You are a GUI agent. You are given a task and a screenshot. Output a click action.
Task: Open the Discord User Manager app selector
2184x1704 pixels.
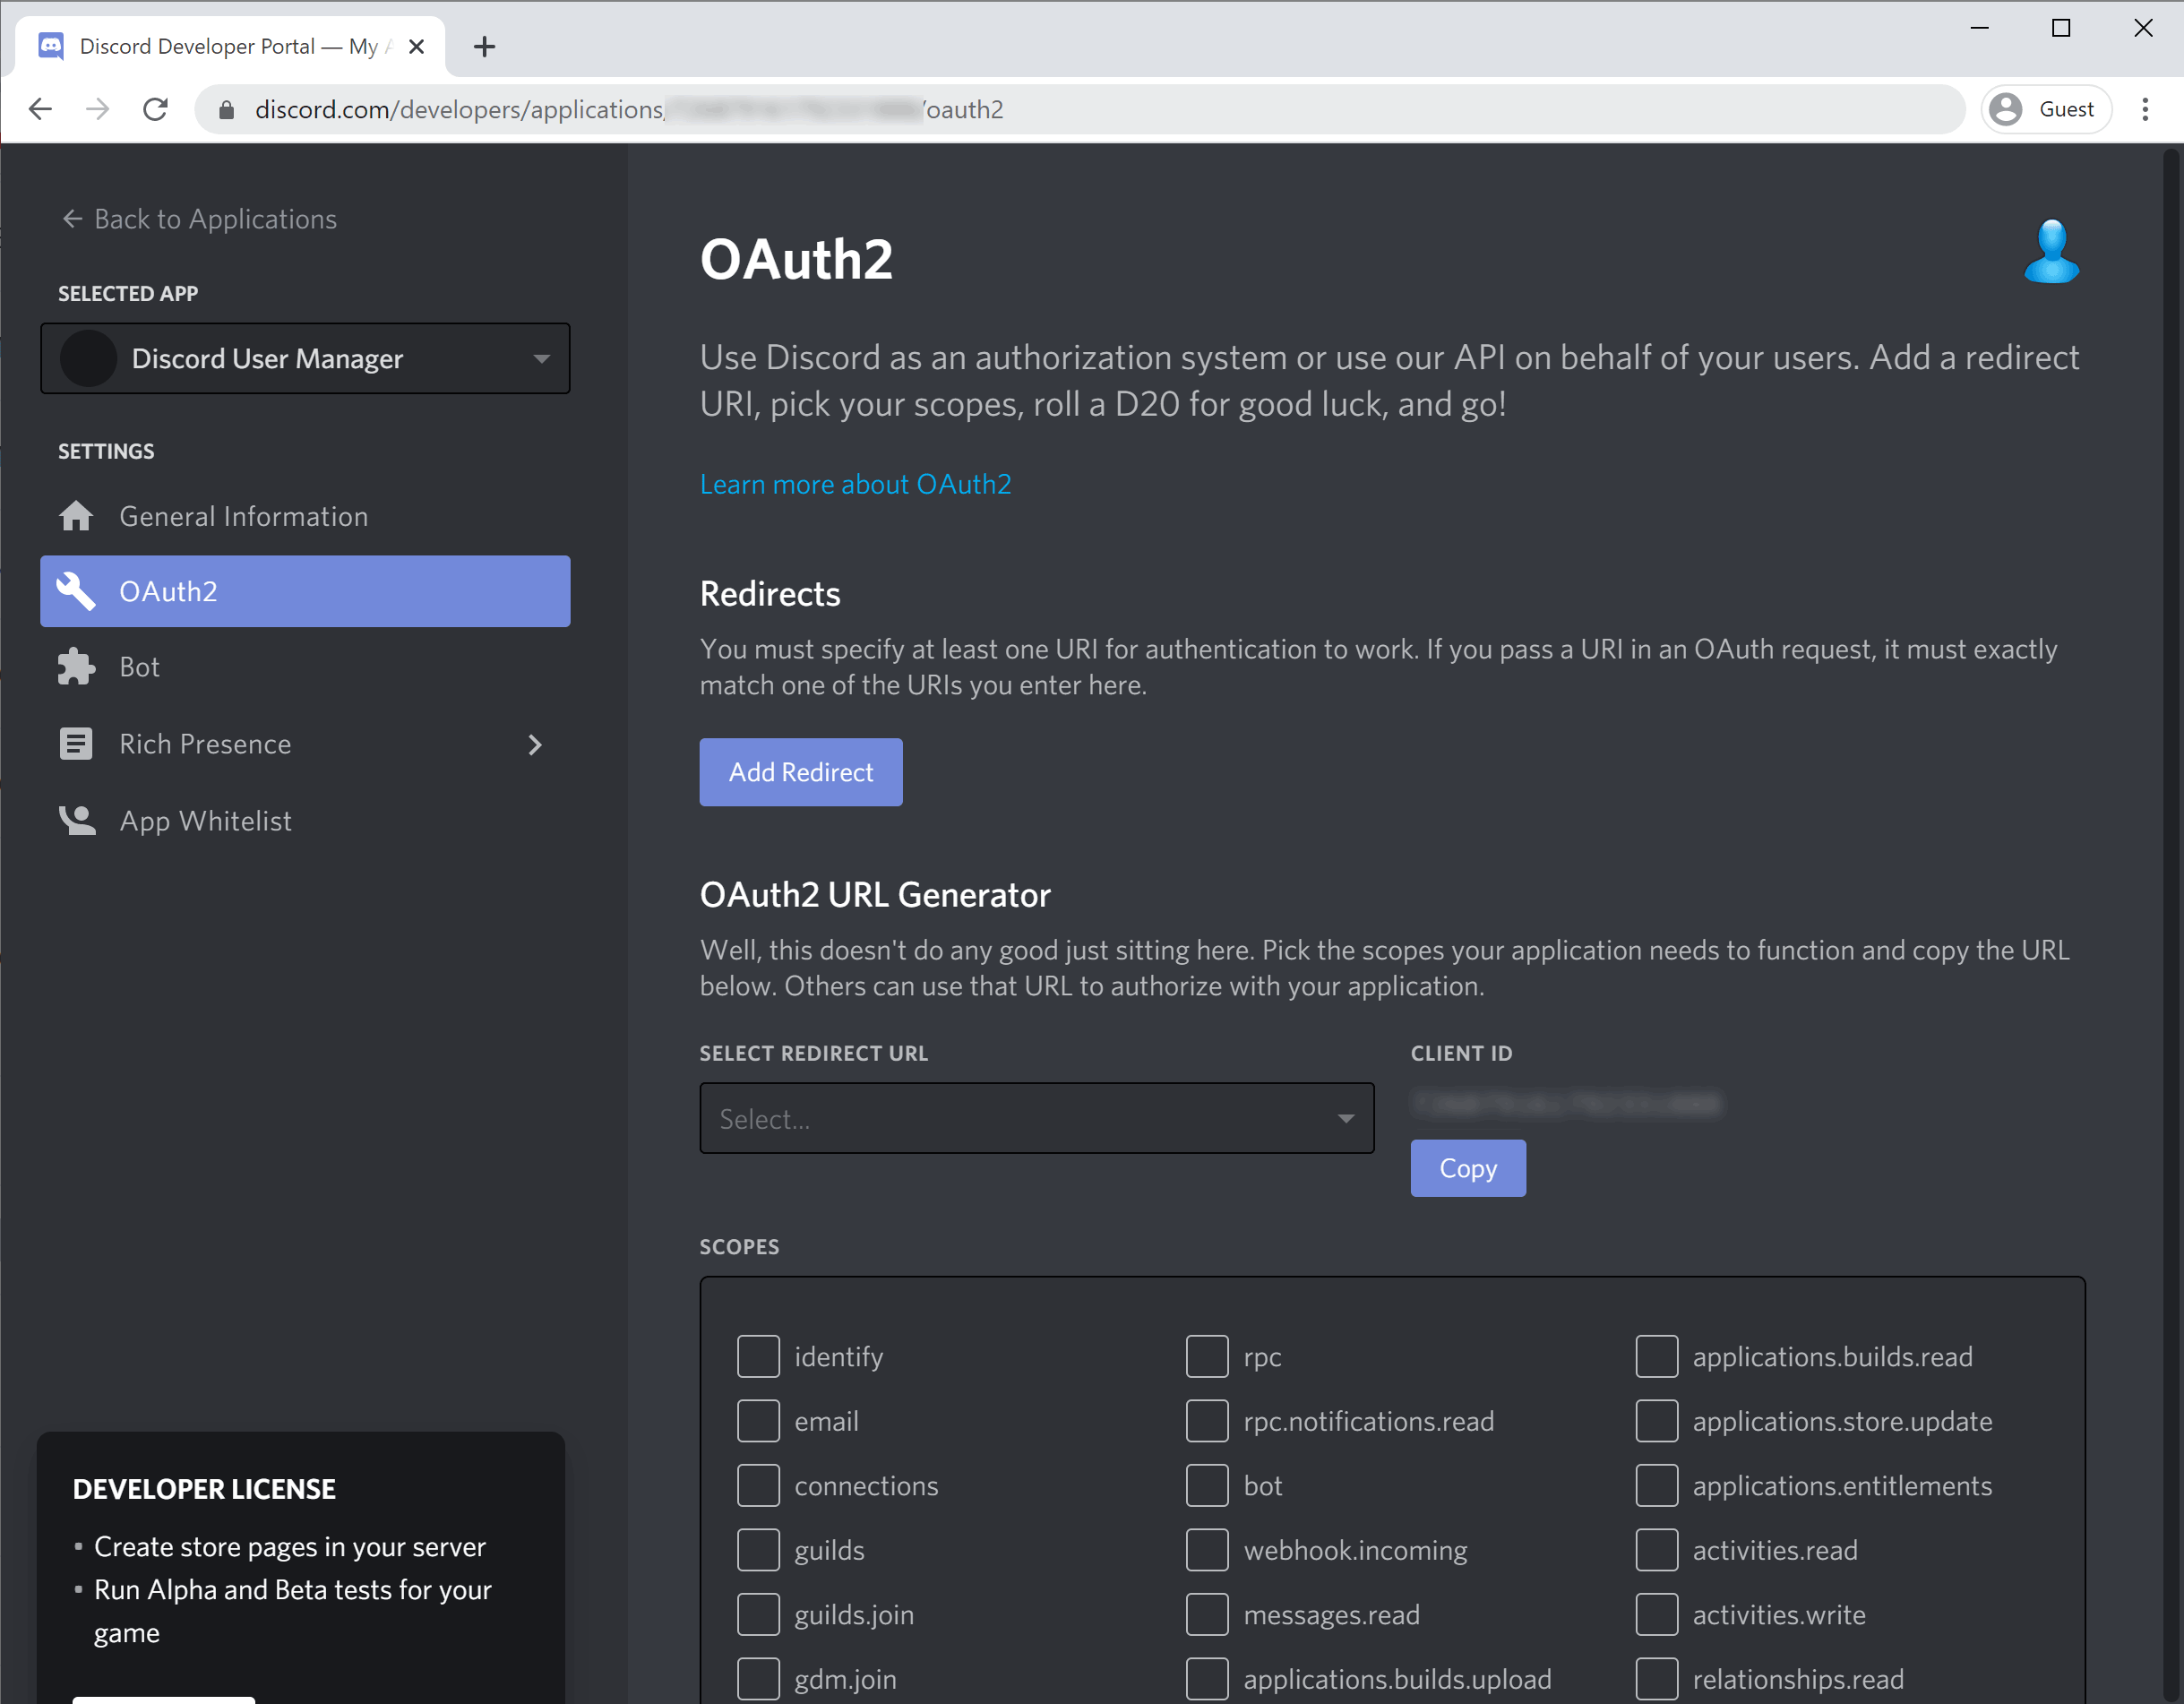[x=305, y=358]
